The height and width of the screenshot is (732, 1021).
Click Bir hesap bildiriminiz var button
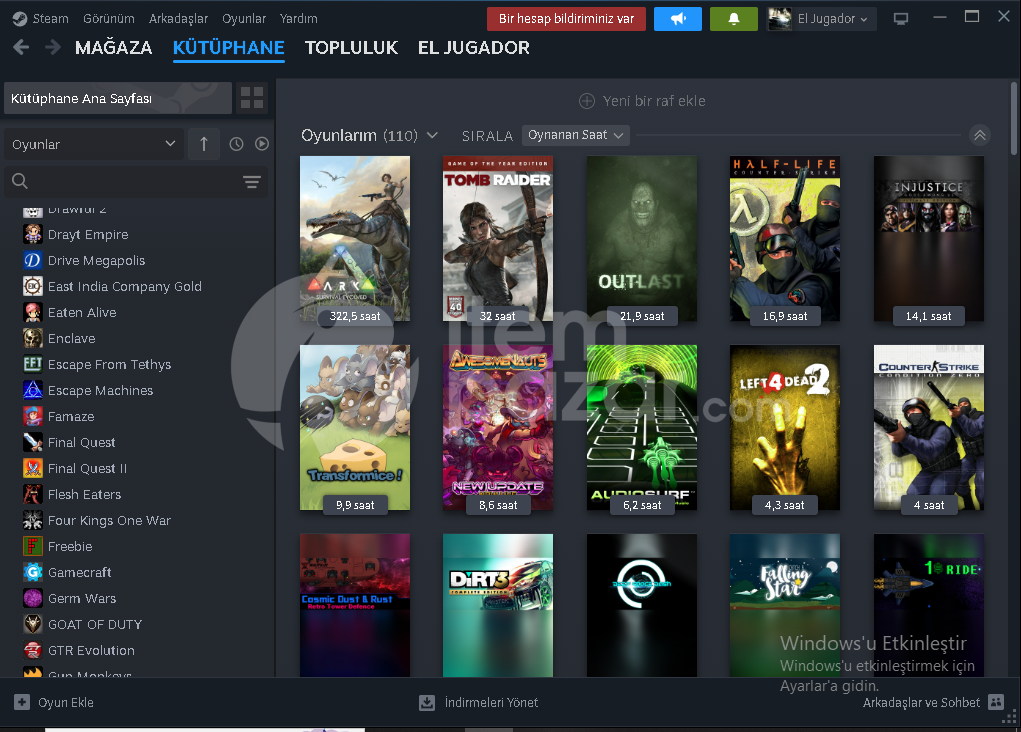(566, 19)
